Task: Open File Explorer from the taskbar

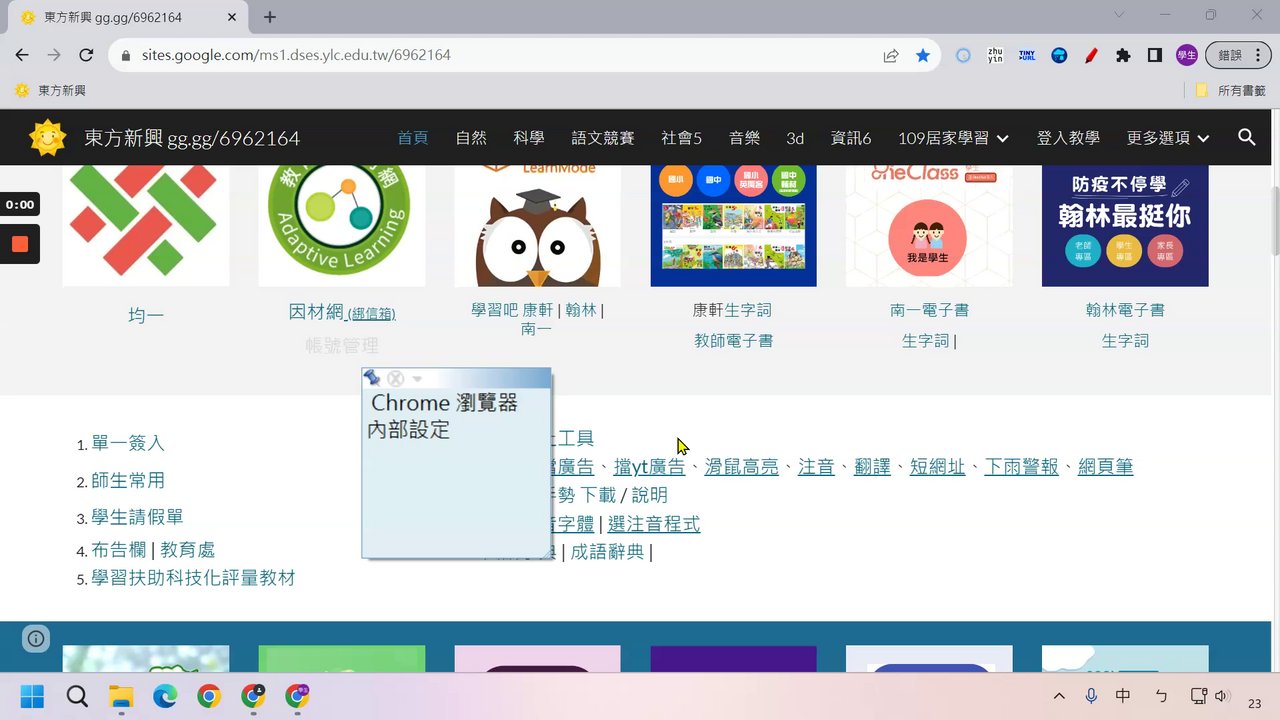Action: pos(121,697)
